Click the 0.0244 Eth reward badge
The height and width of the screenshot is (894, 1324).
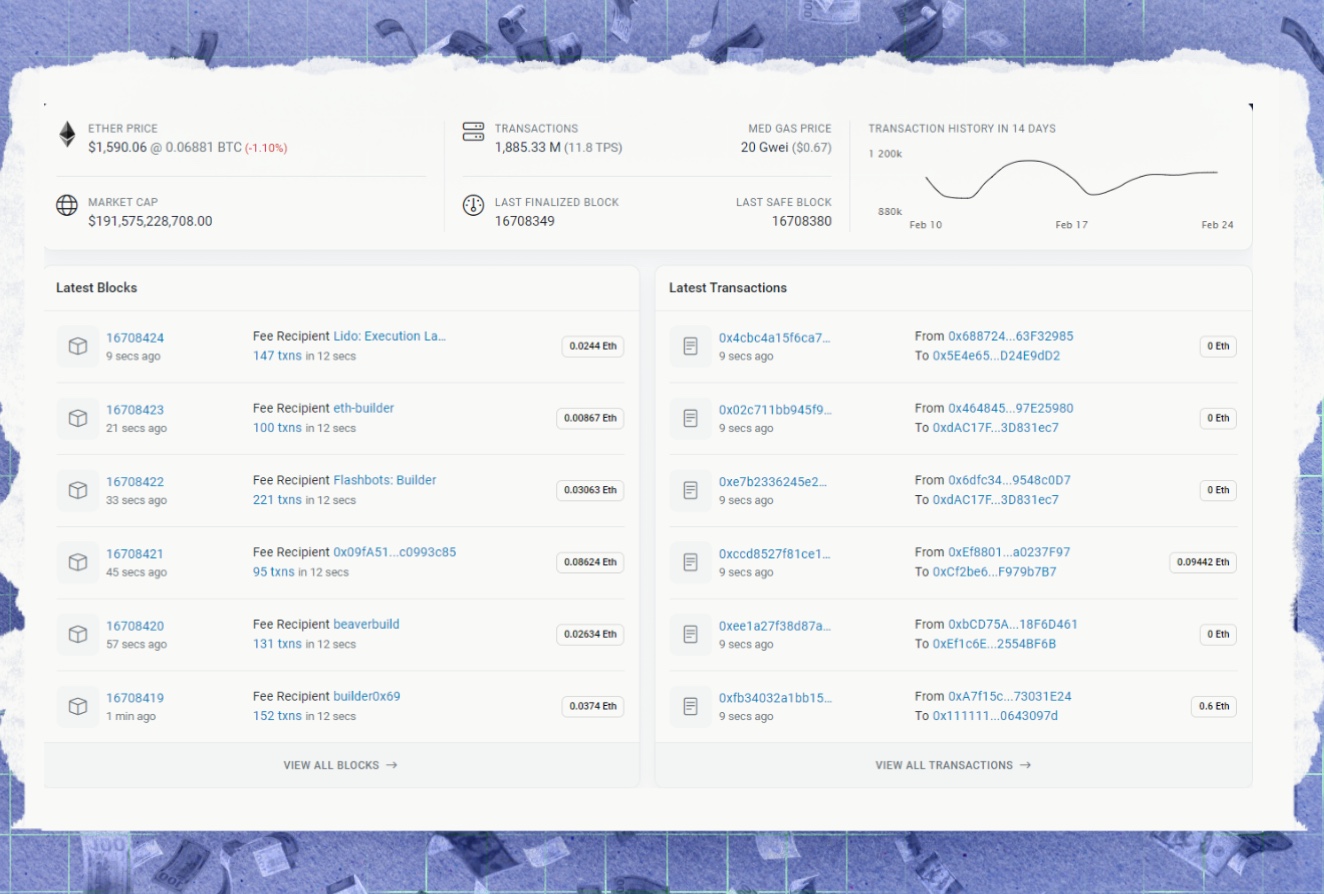[x=593, y=346]
